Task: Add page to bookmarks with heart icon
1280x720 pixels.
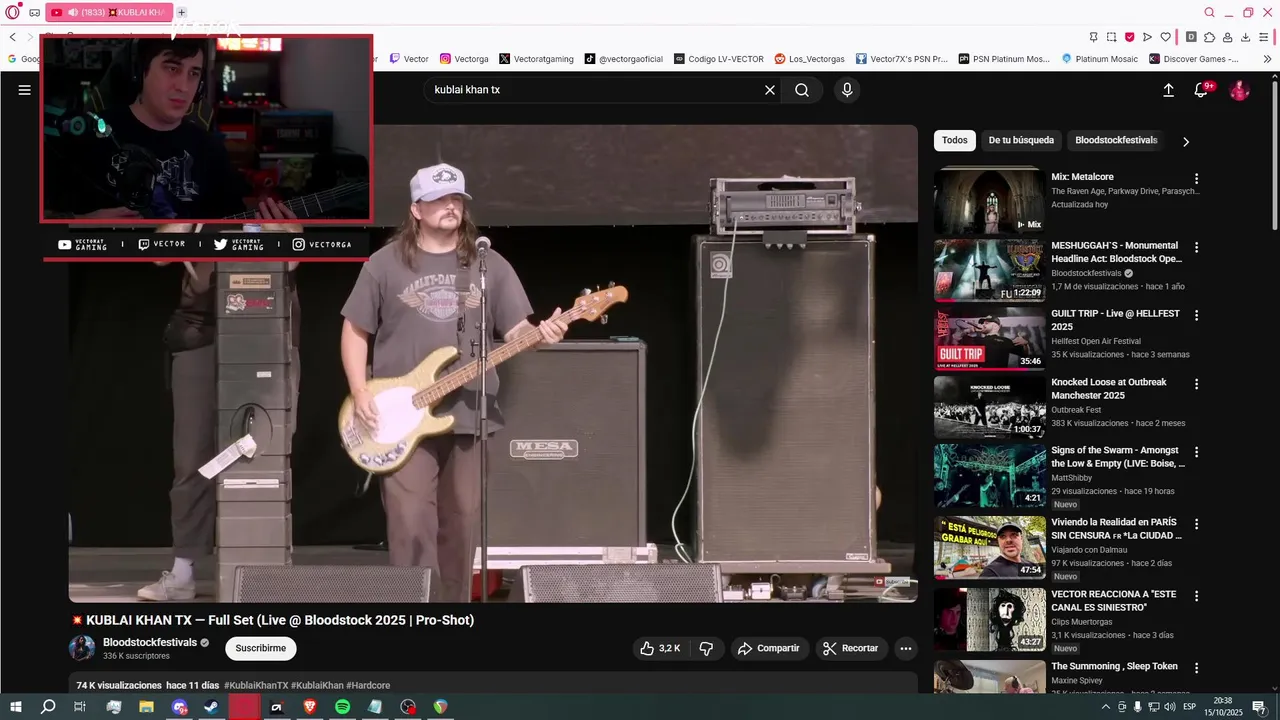Action: click(x=1165, y=37)
